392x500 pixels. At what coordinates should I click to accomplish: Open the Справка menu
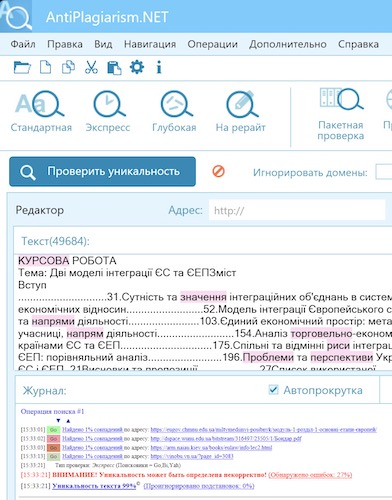[358, 44]
